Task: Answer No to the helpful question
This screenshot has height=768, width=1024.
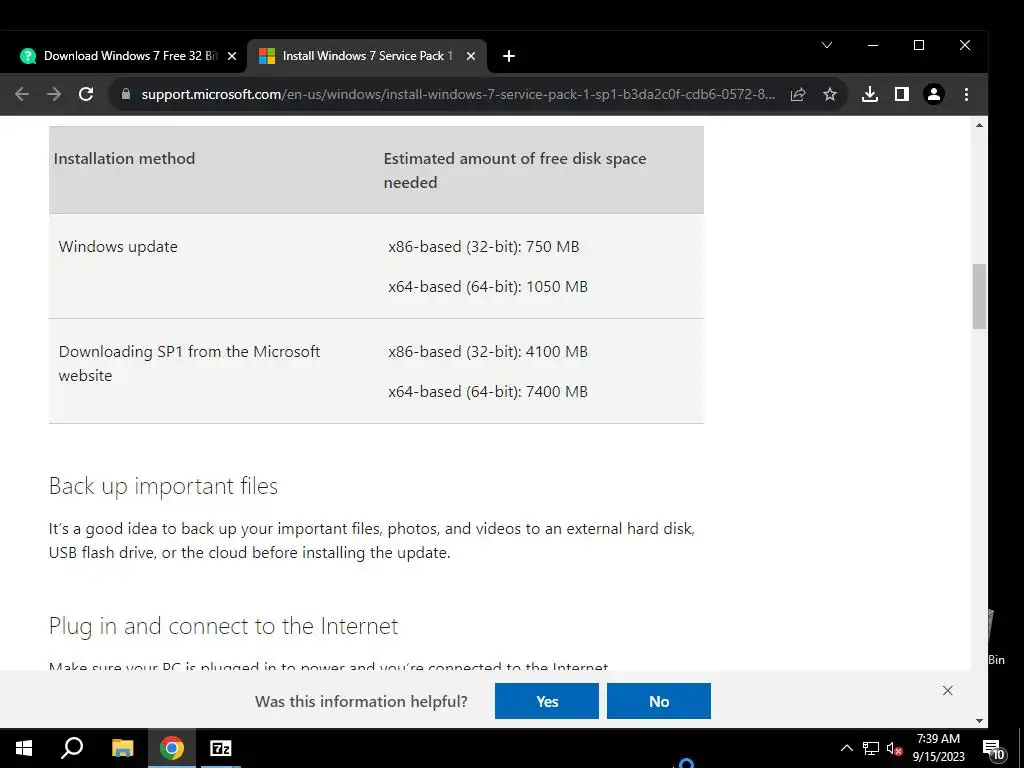Action: (x=658, y=701)
